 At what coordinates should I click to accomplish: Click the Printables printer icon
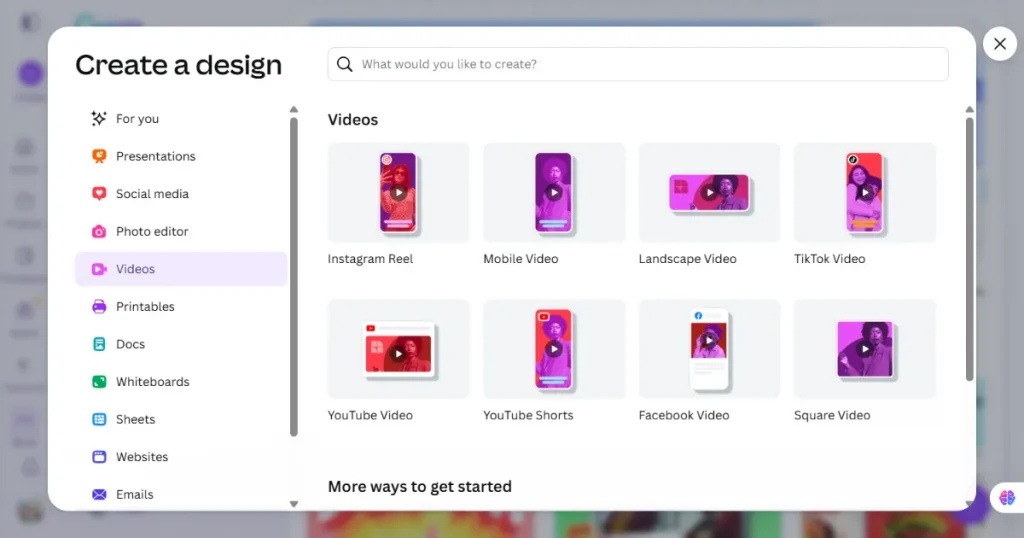[x=99, y=306]
